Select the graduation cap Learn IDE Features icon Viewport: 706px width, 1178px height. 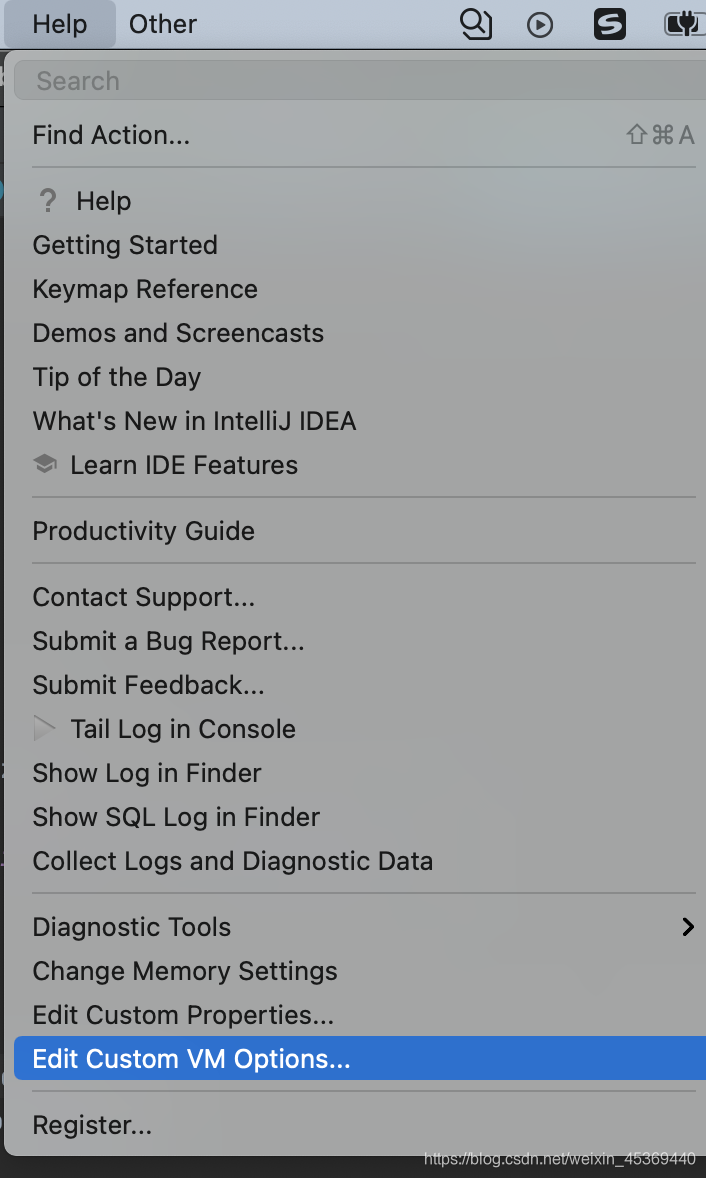(x=46, y=464)
